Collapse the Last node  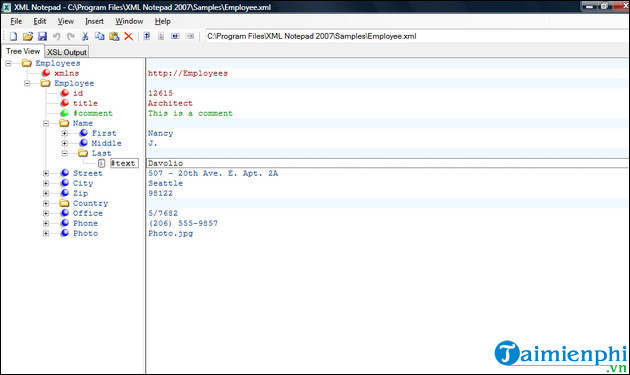tap(65, 153)
